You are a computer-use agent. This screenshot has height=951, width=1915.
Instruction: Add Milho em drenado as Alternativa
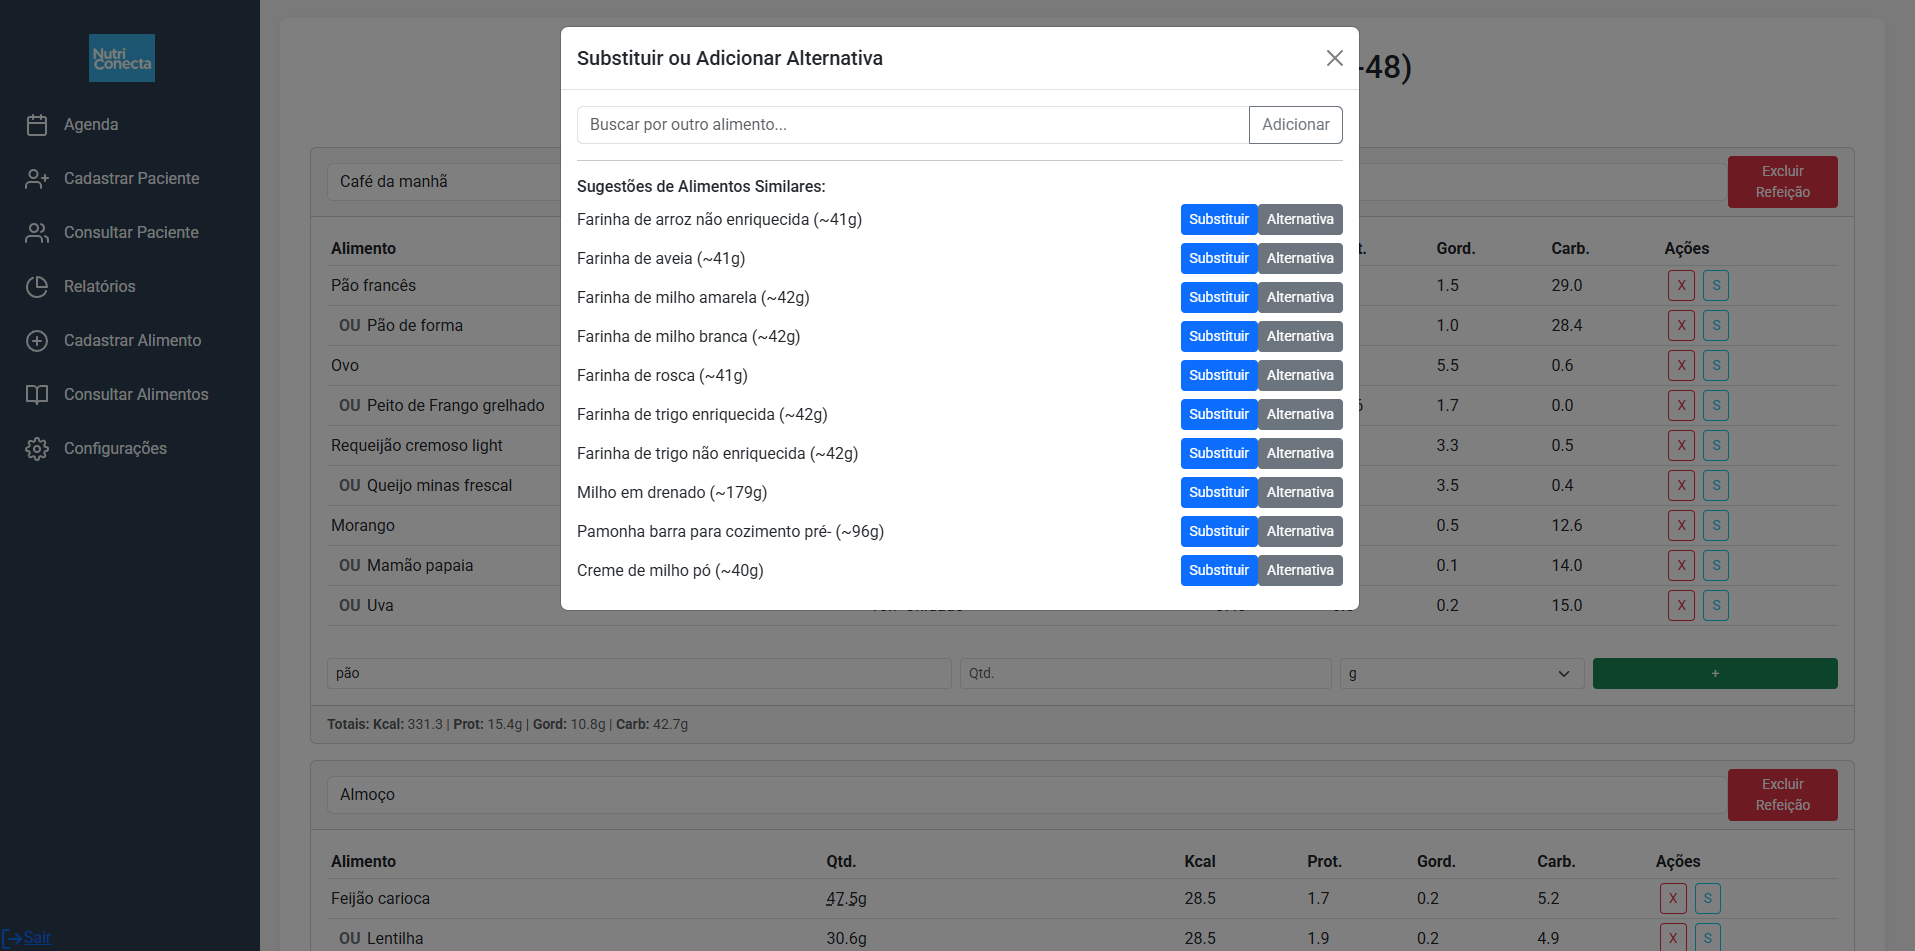tap(1299, 493)
